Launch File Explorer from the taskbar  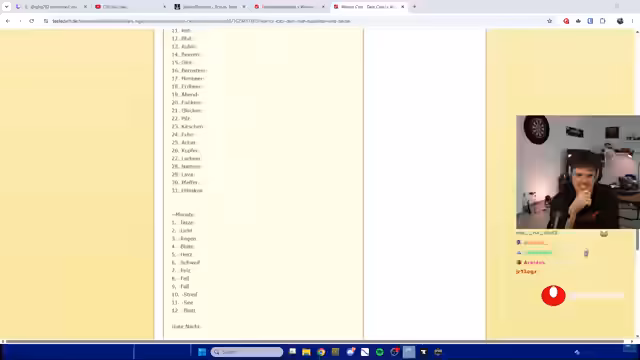pos(306,352)
